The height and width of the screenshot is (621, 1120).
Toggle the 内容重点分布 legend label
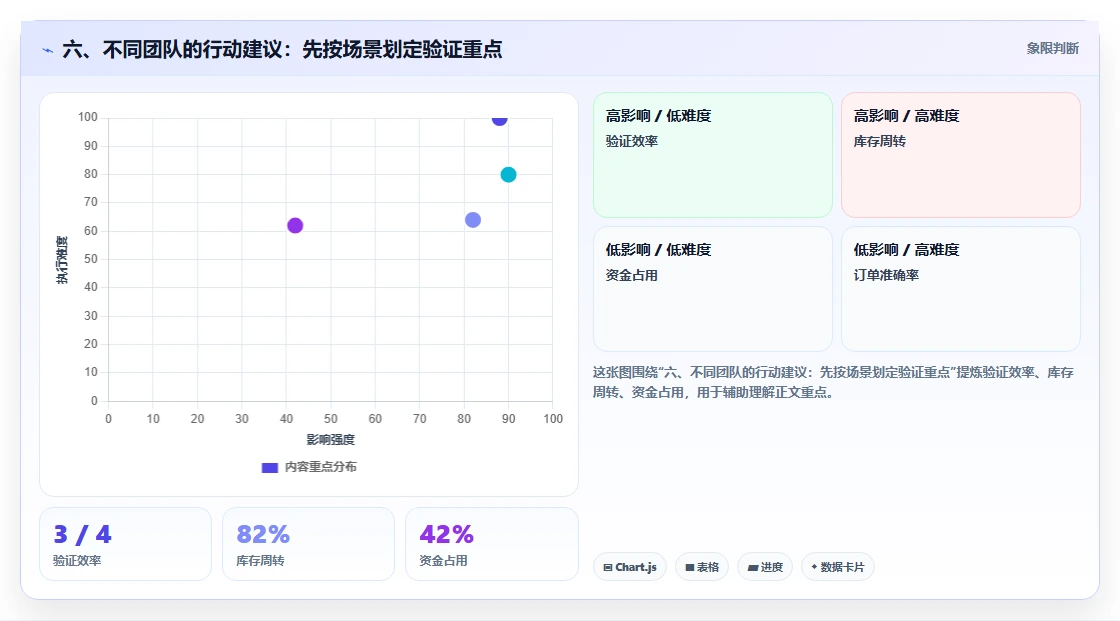(320, 467)
